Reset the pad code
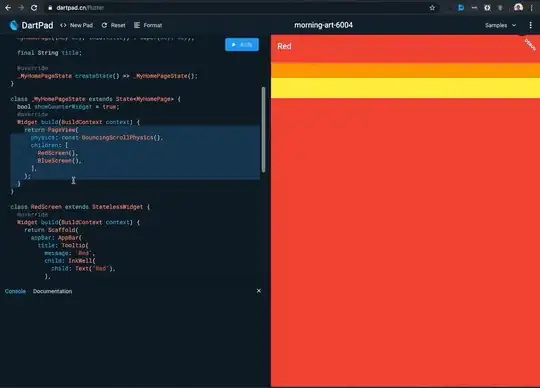Screen dimensions: 540x388 pyautogui.click(x=114, y=25)
